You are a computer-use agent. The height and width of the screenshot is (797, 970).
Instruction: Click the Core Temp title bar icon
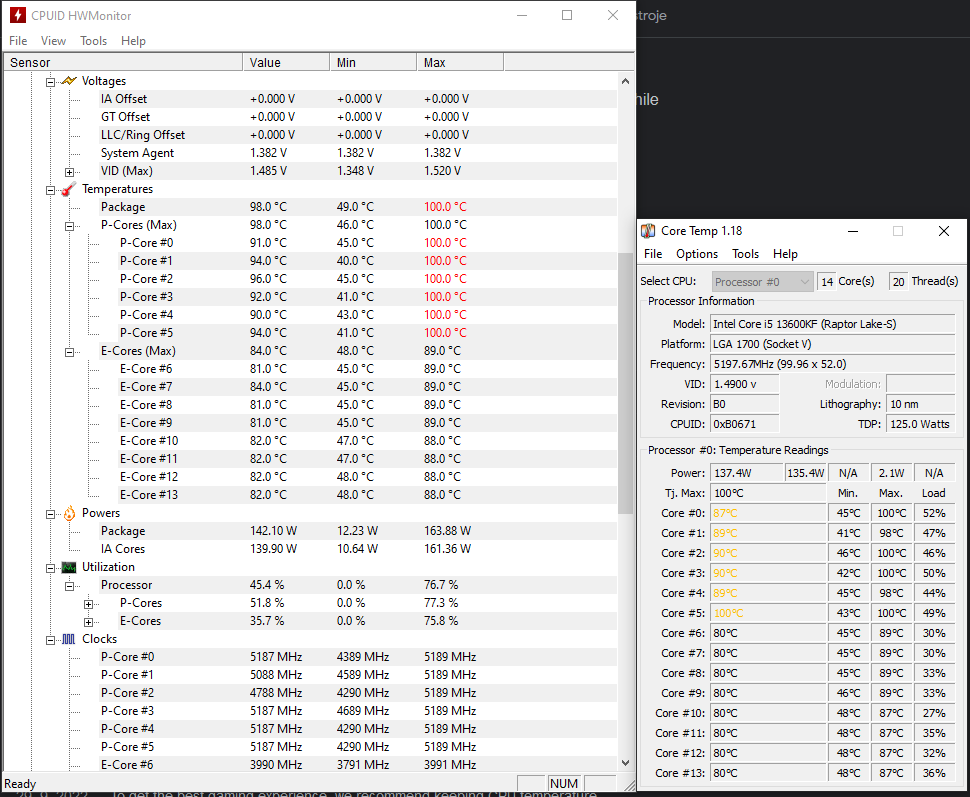tap(649, 231)
